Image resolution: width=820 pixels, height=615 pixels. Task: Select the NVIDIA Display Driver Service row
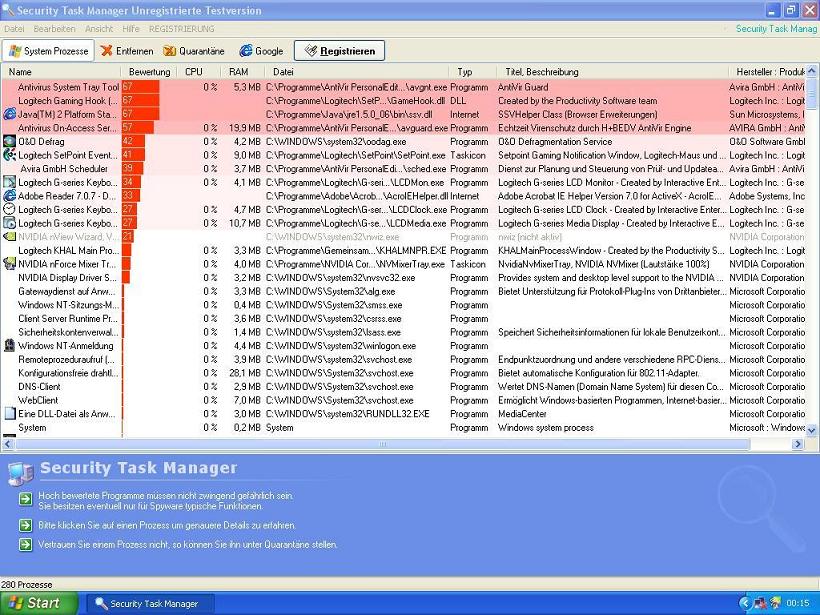pos(403,277)
